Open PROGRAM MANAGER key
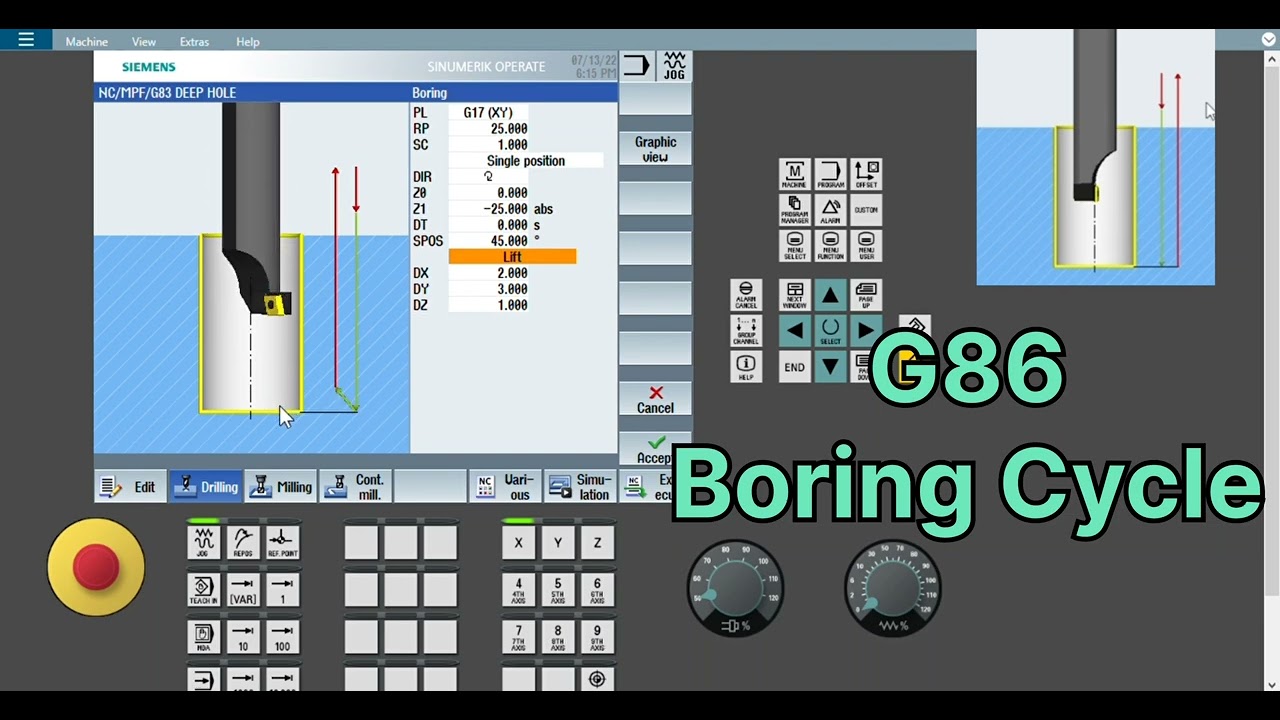1280x720 pixels. tap(794, 210)
